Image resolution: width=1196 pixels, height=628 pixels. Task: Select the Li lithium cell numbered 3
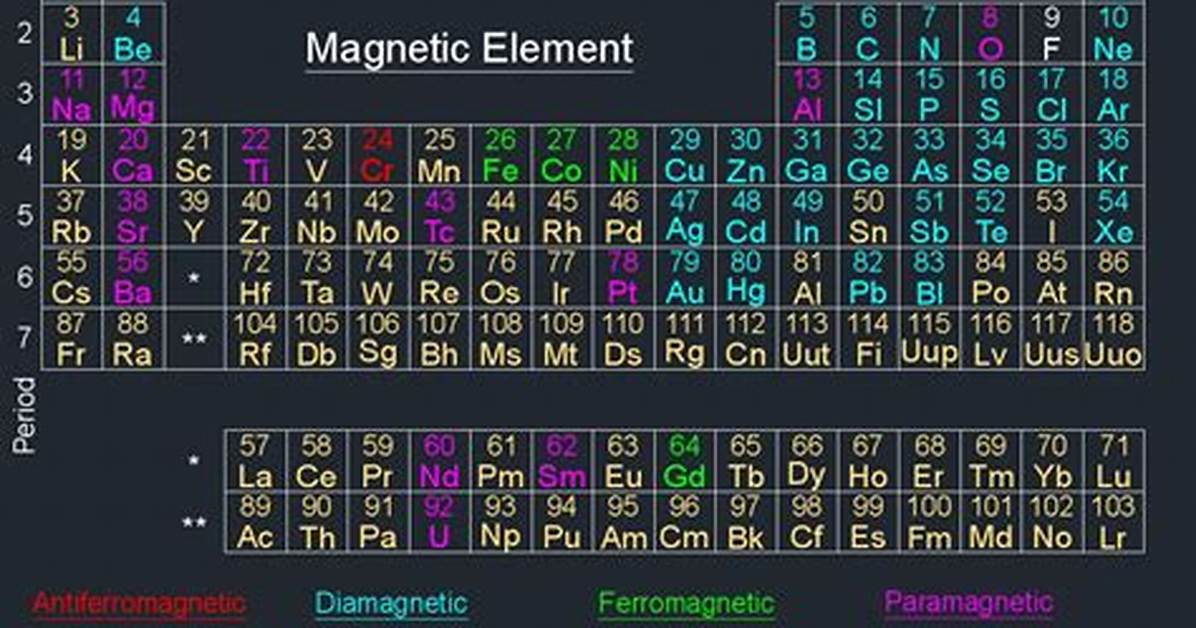coord(72,34)
